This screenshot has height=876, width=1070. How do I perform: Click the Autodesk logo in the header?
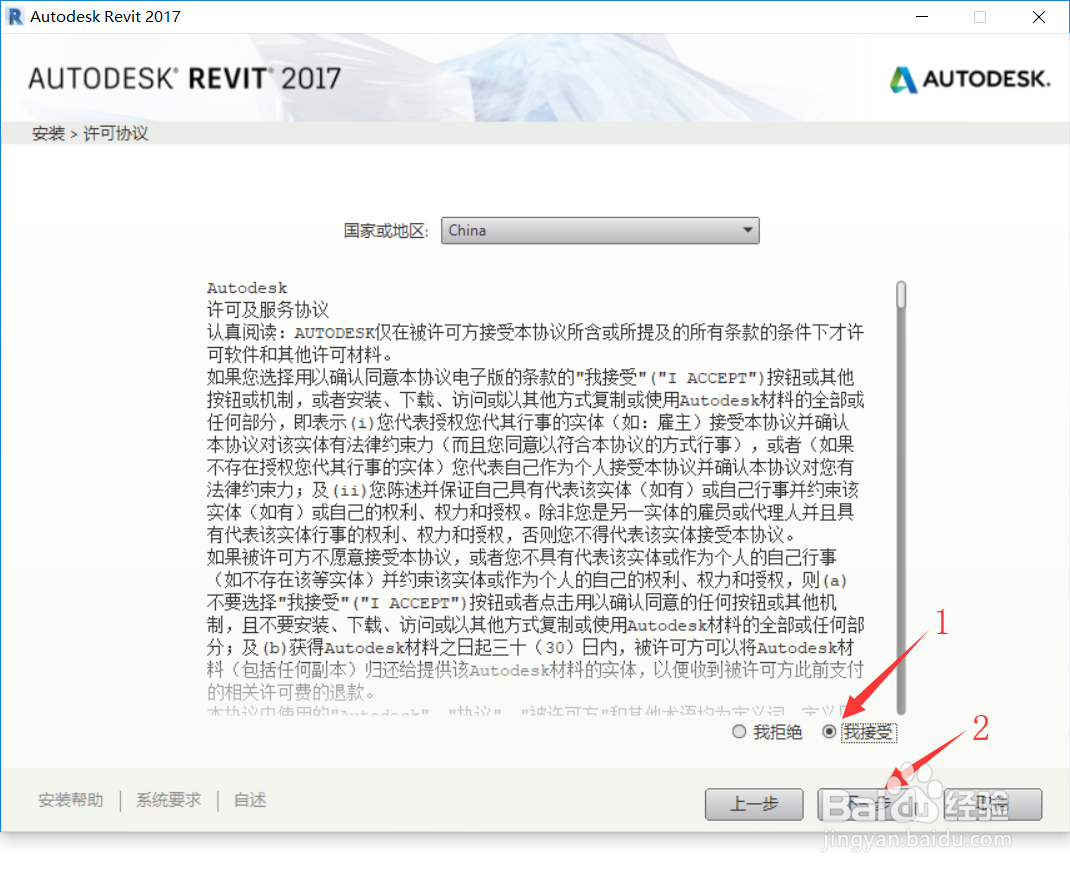click(x=970, y=79)
